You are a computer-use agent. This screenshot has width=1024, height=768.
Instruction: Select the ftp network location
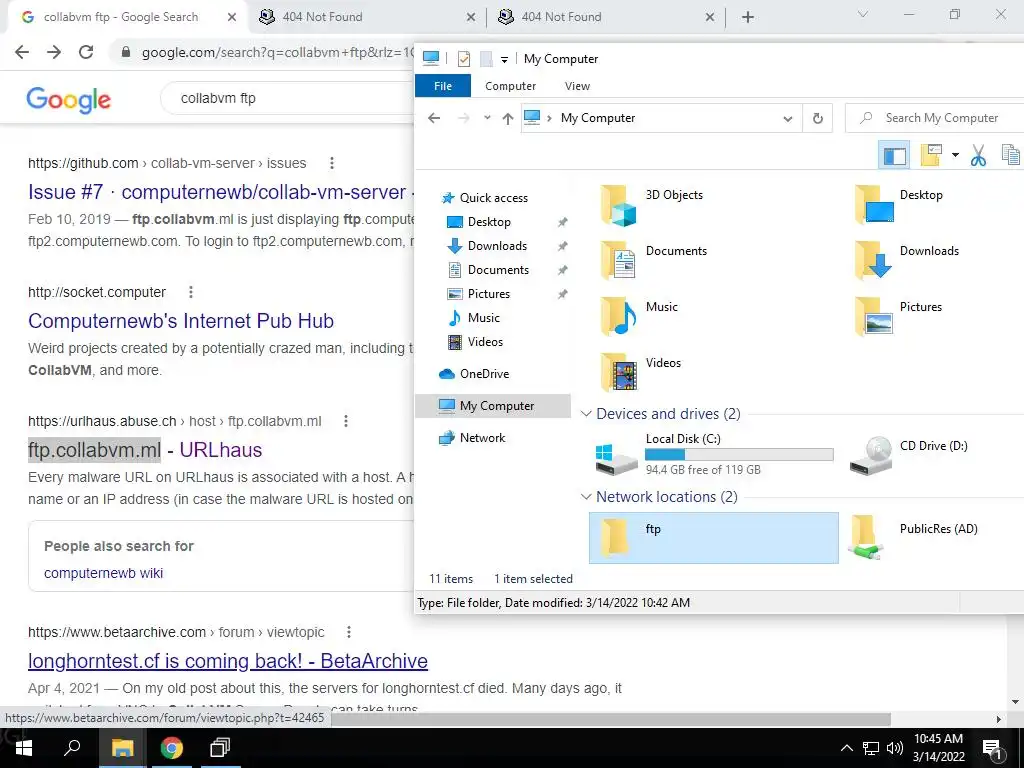point(714,537)
